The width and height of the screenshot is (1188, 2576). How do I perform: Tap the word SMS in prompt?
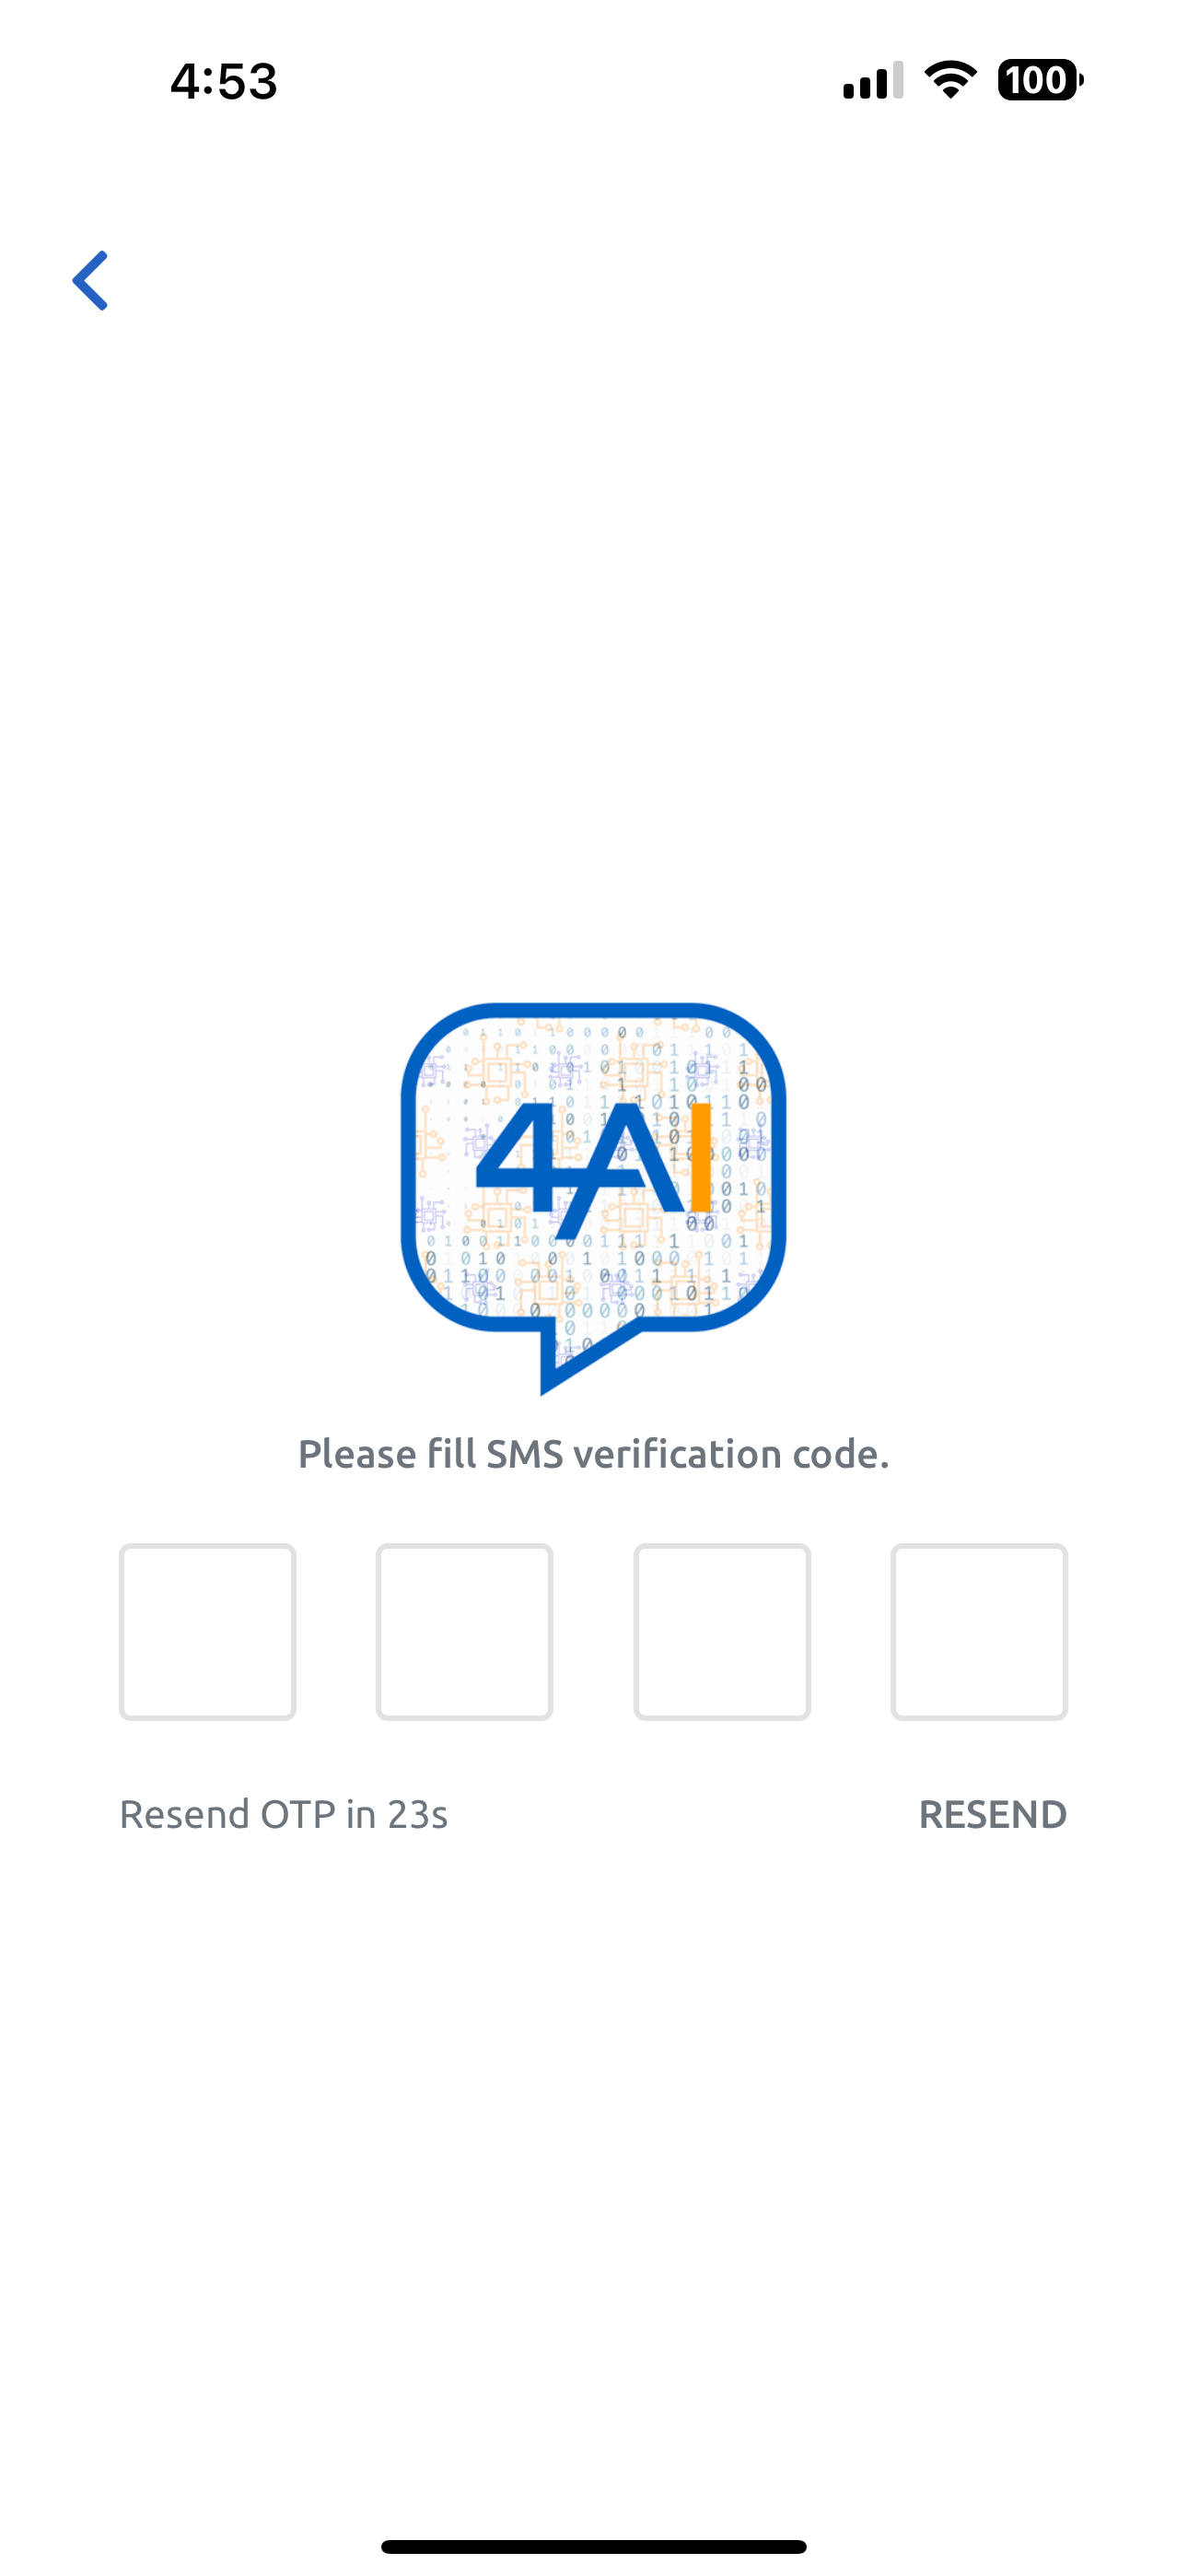[x=525, y=1454]
